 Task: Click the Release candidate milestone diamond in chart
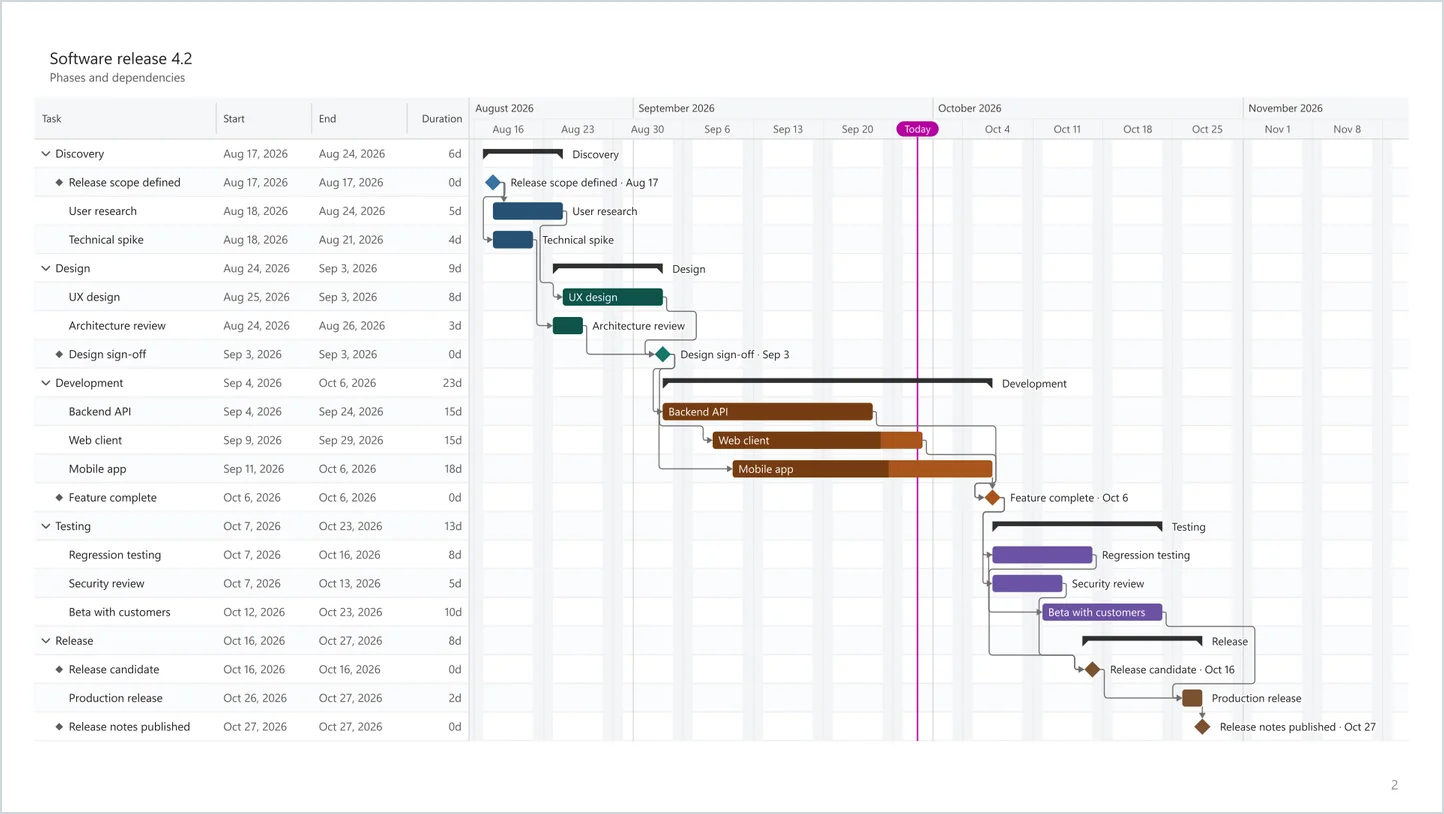click(x=1092, y=670)
